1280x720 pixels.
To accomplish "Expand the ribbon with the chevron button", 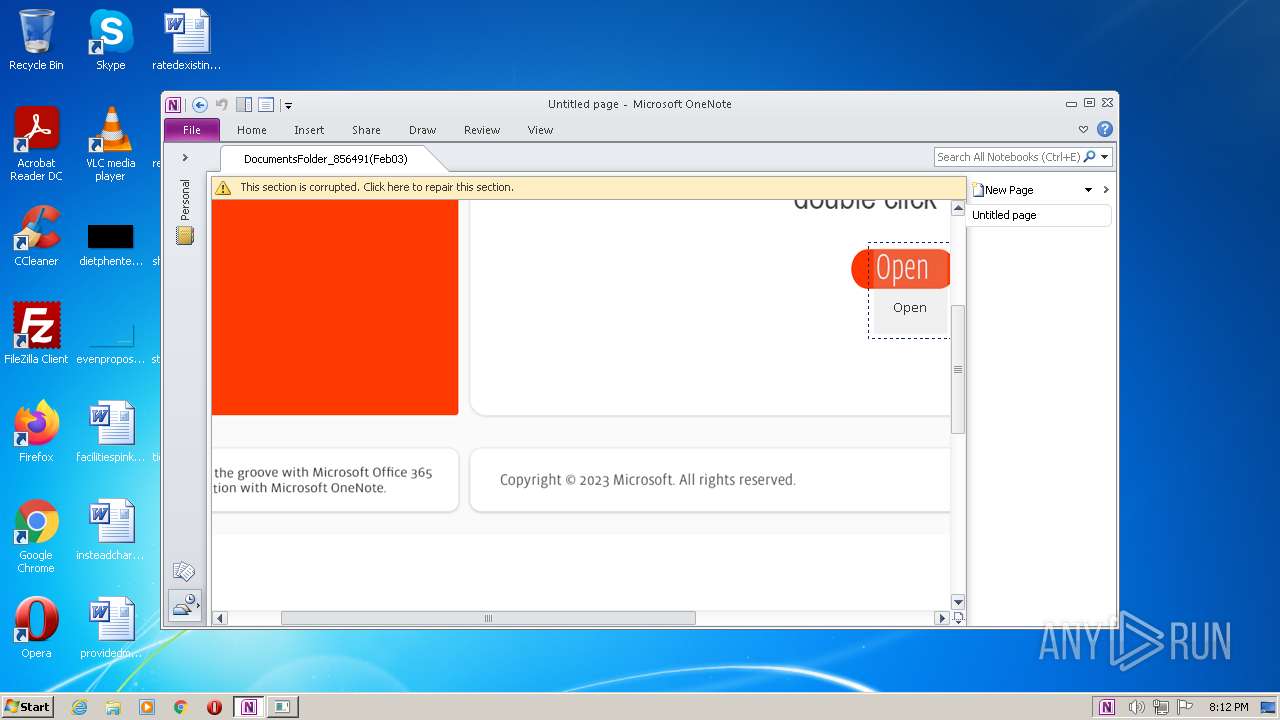I will (x=1083, y=129).
